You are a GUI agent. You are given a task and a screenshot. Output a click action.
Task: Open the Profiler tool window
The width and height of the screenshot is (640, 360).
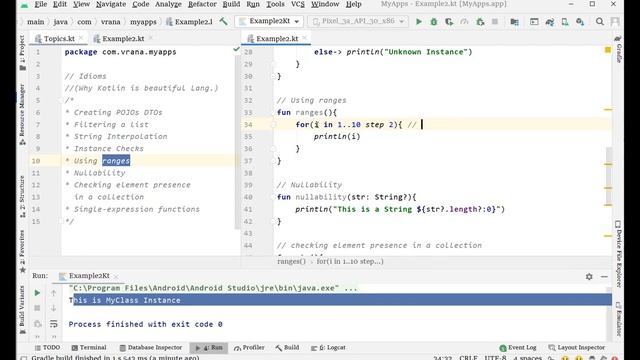tap(249, 348)
